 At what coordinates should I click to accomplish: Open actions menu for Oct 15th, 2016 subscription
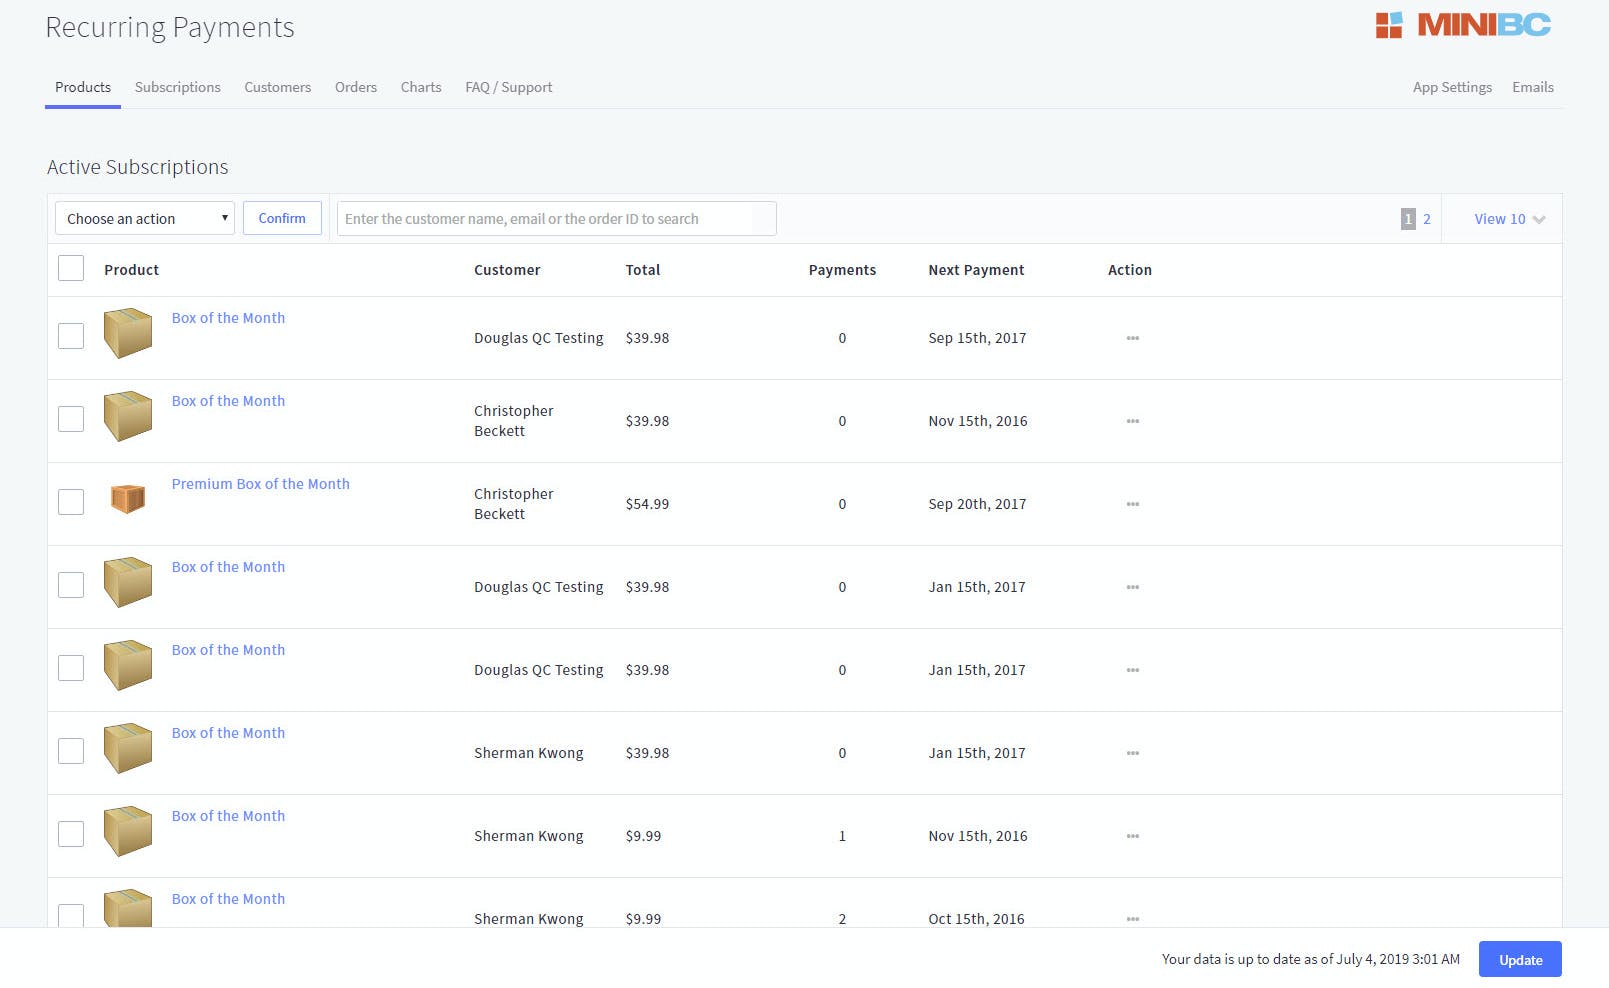tap(1132, 919)
